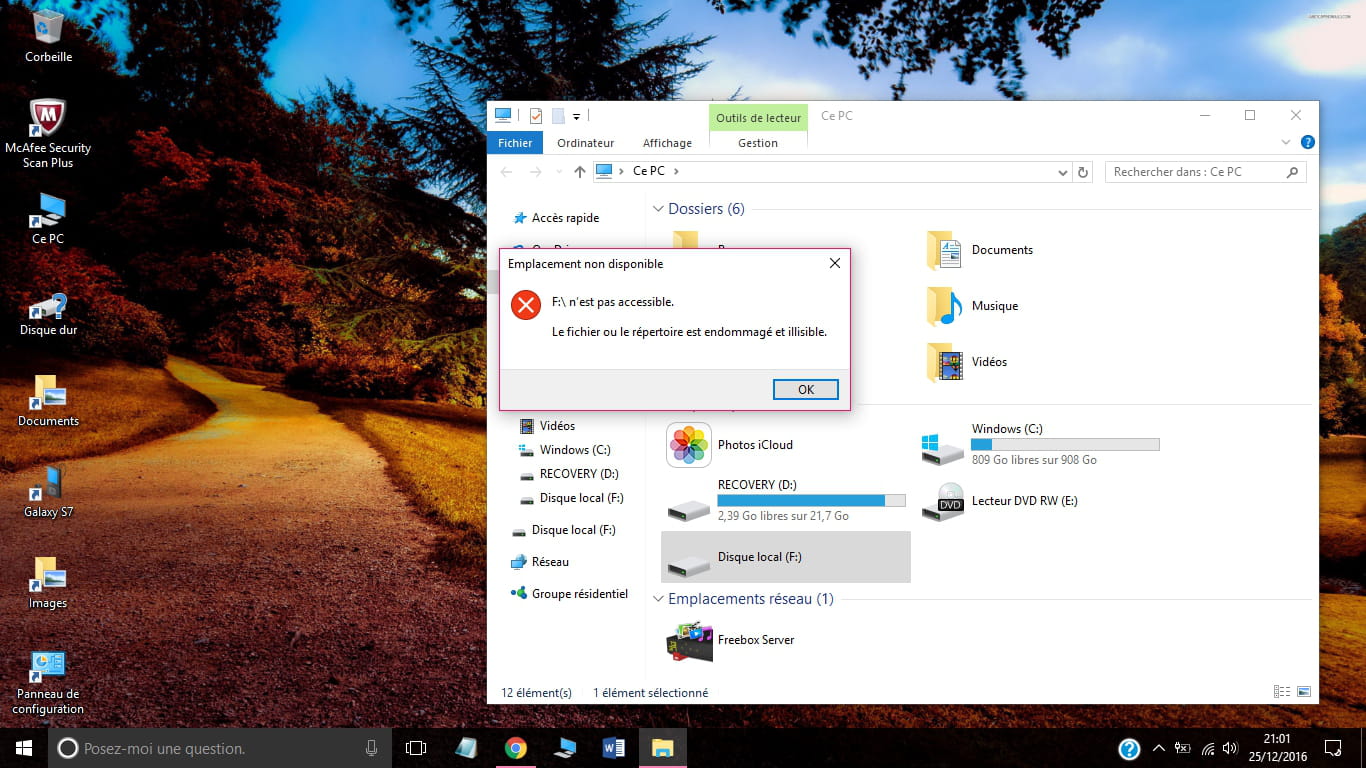
Task: Switch to the Affichage ribbon tab
Action: tap(667, 143)
